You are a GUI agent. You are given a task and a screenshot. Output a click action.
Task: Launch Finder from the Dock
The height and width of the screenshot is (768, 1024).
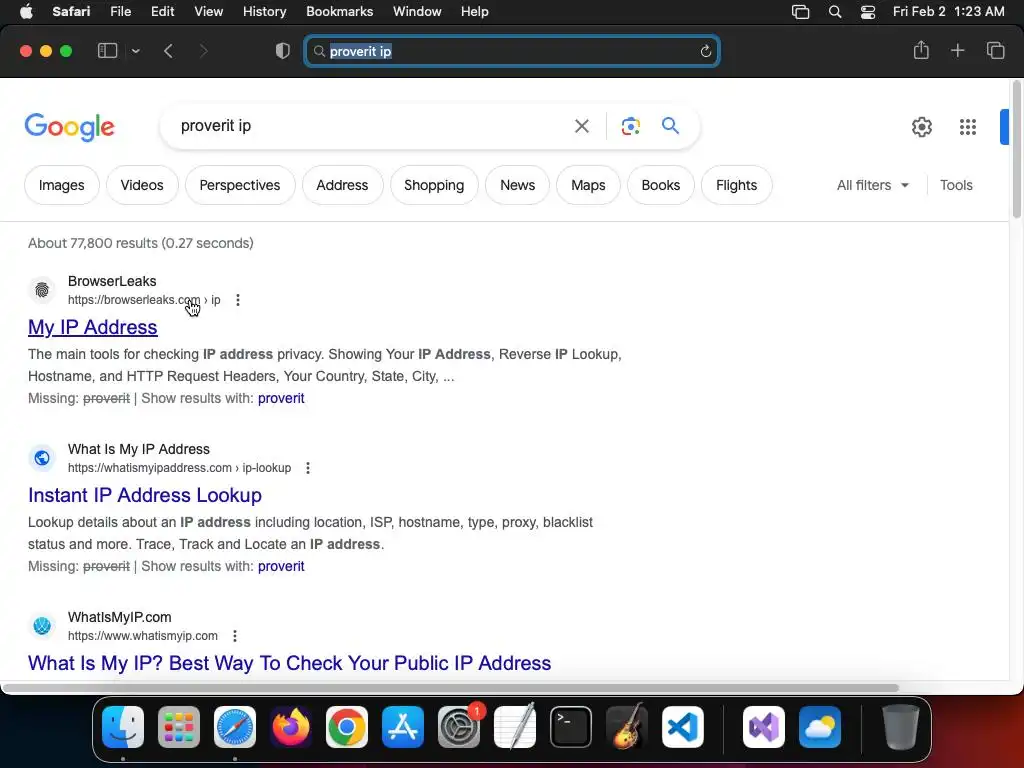[x=123, y=727]
